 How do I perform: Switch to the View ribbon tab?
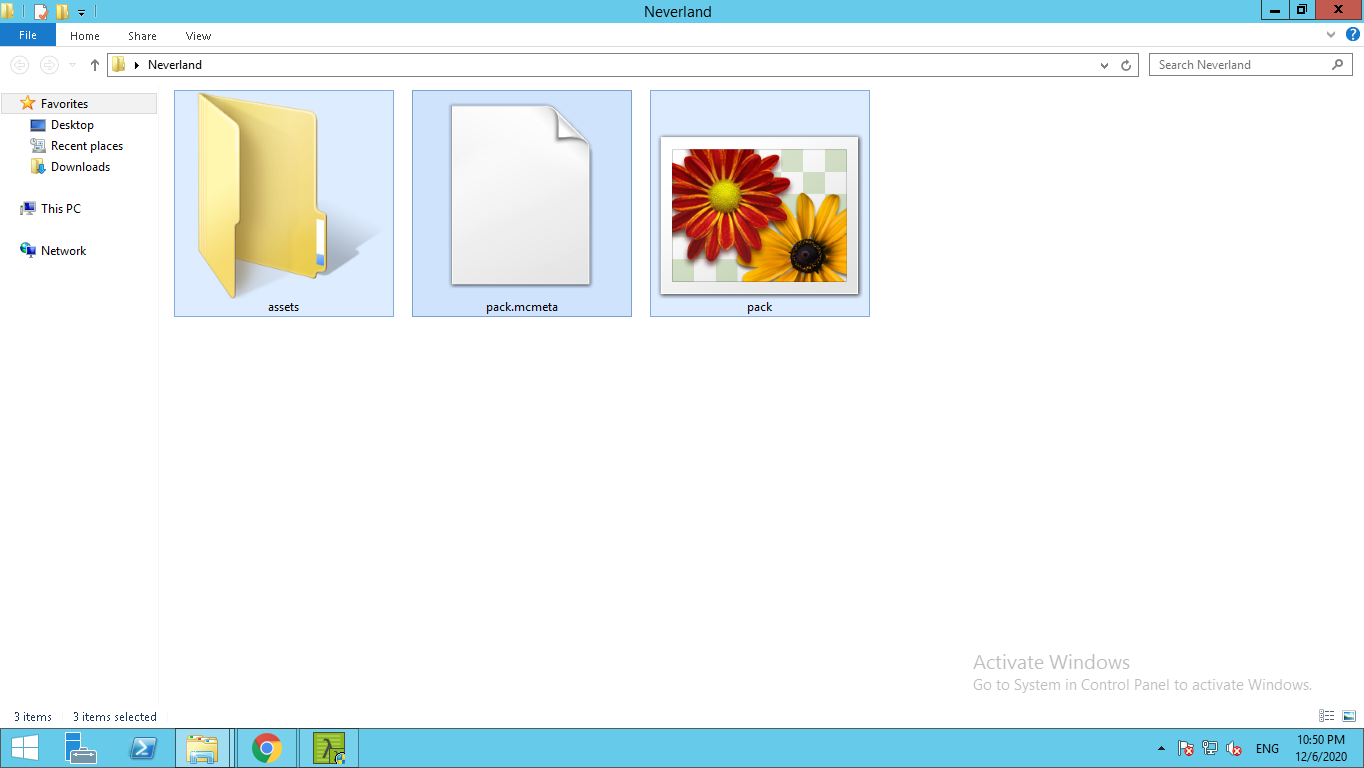(199, 36)
